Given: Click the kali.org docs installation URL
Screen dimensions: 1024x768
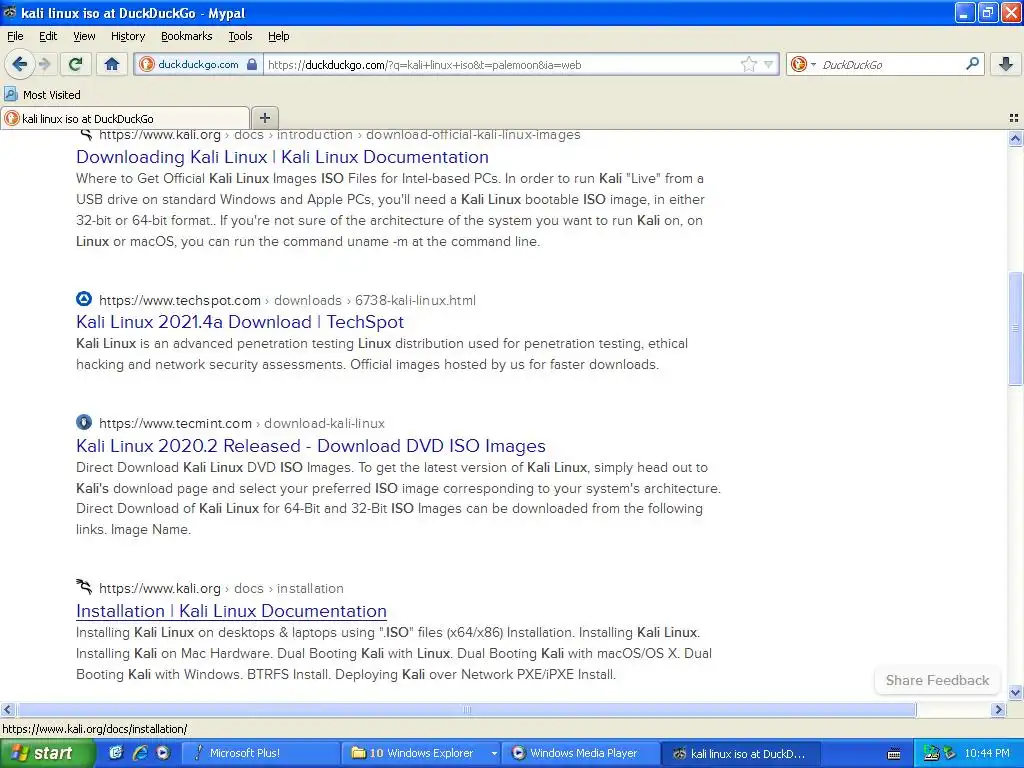Looking at the screenshot, I should (221, 588).
